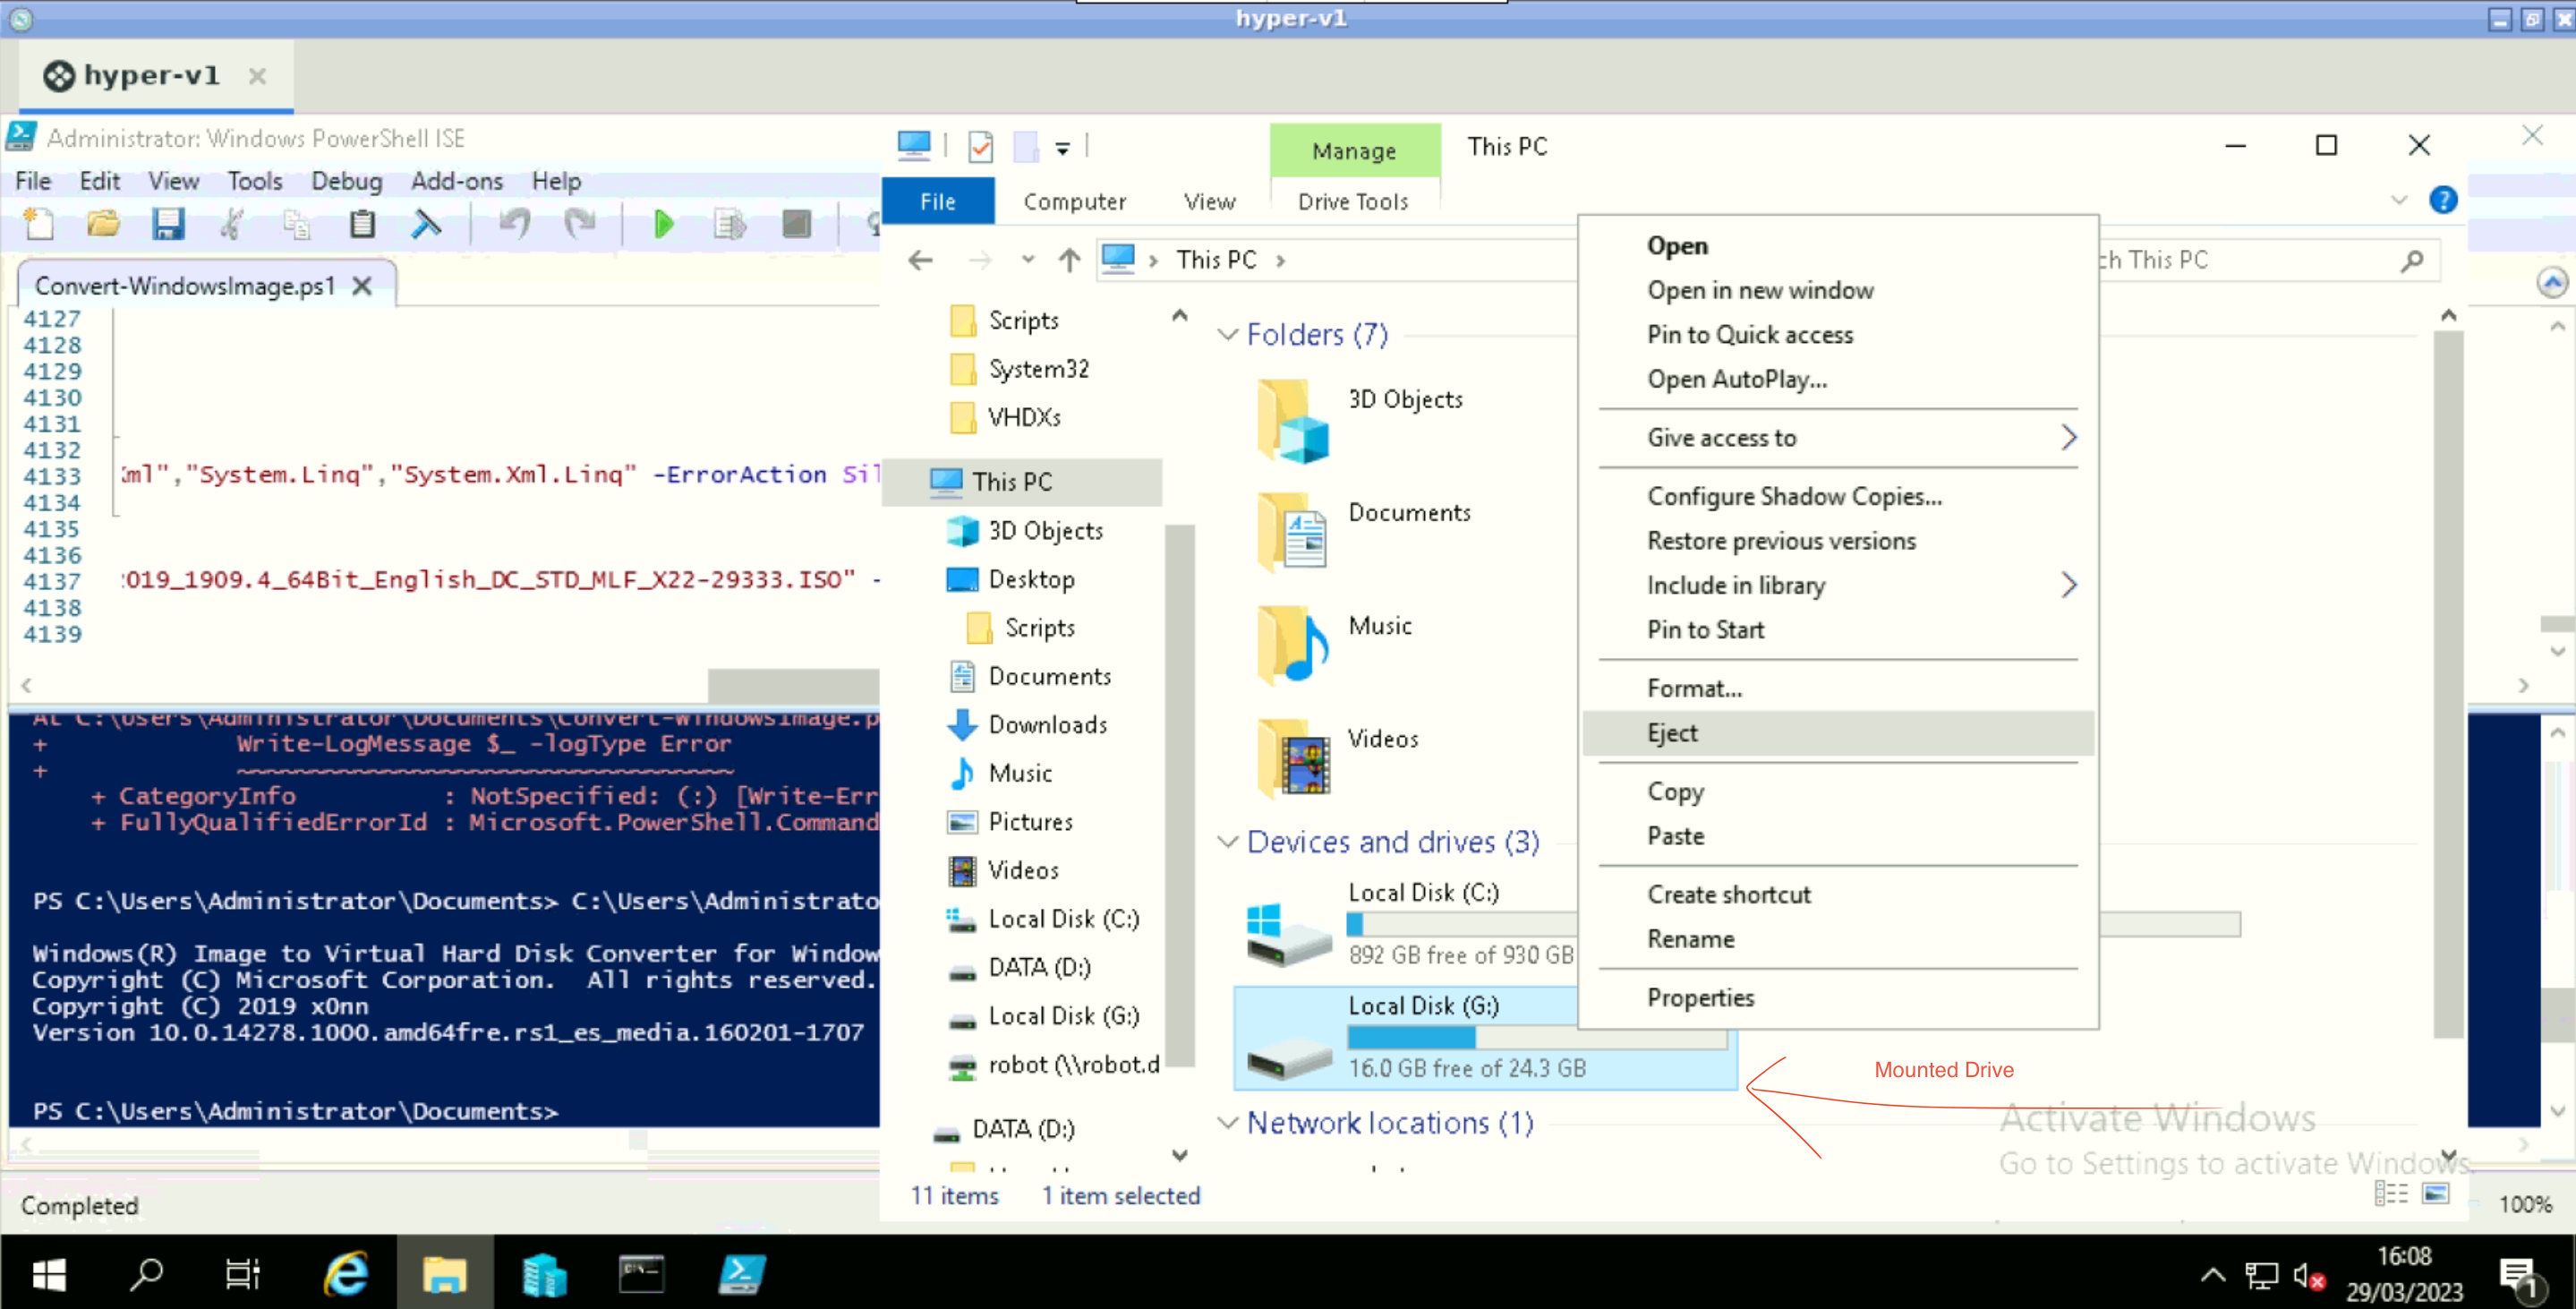
Task: Click the Stop operation square icon
Action: (796, 224)
